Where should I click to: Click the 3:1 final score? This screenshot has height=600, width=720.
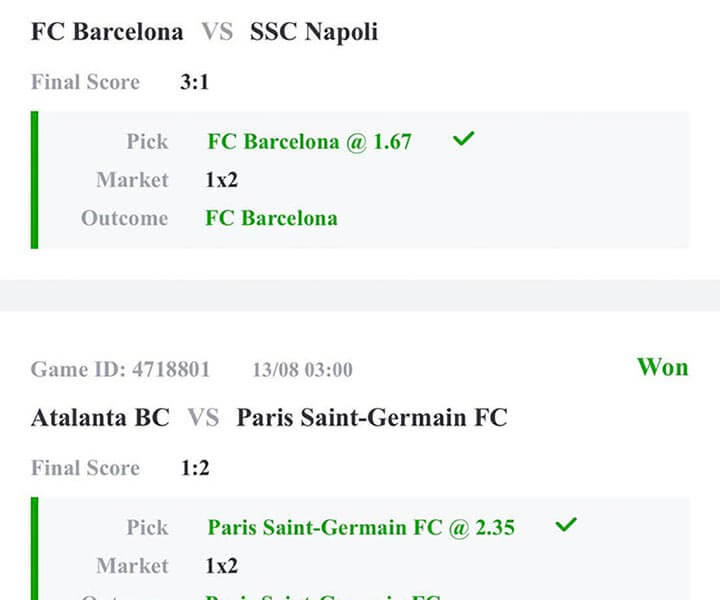[194, 83]
